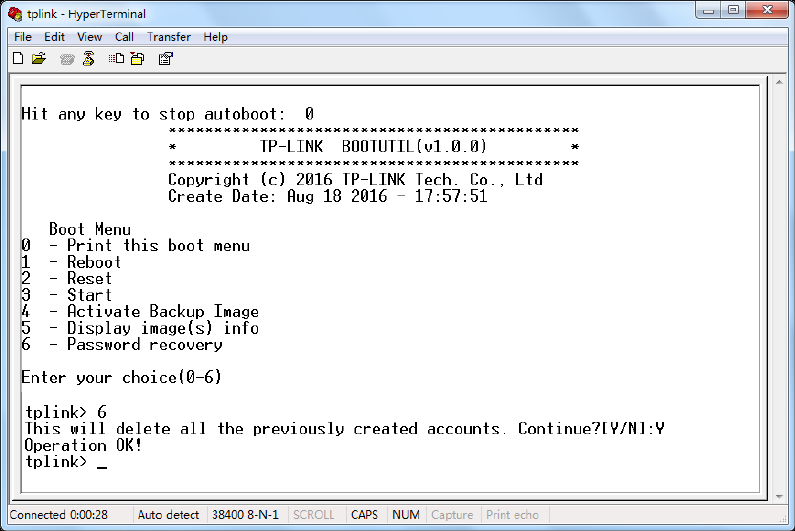Image resolution: width=795 pixels, height=531 pixels.
Task: Click the 'Print this boot menu' line
Action: pos(136,245)
